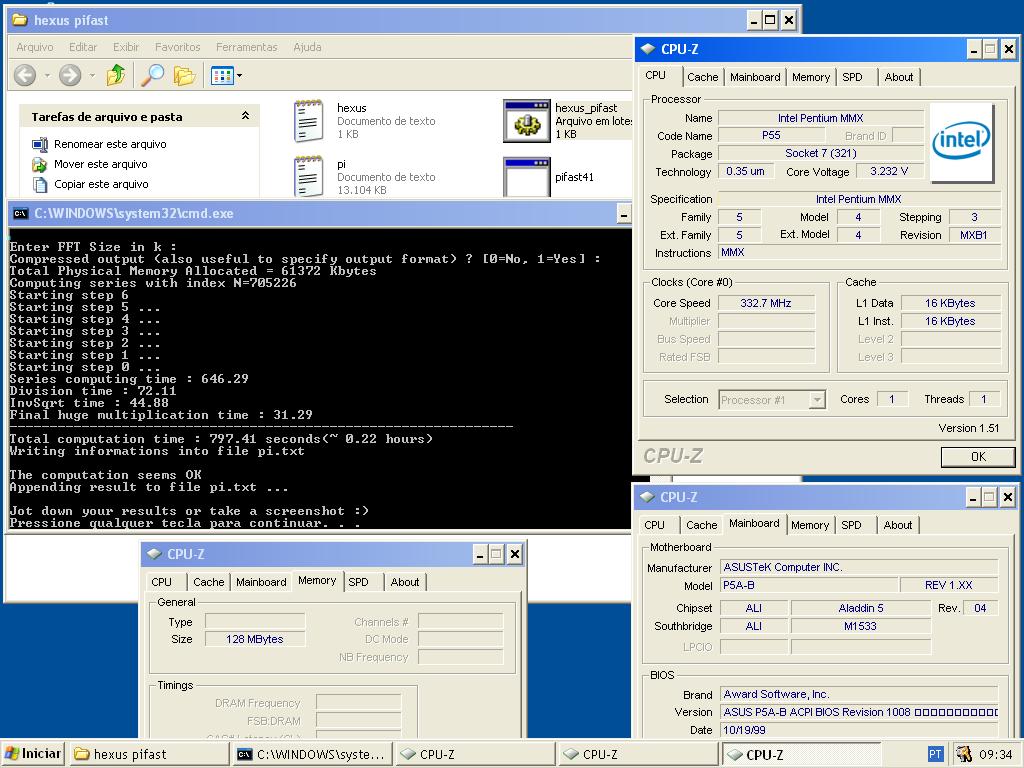Click the Memory CPU-Z window title icon
This screenshot has width=1024, height=768.
(x=154, y=554)
